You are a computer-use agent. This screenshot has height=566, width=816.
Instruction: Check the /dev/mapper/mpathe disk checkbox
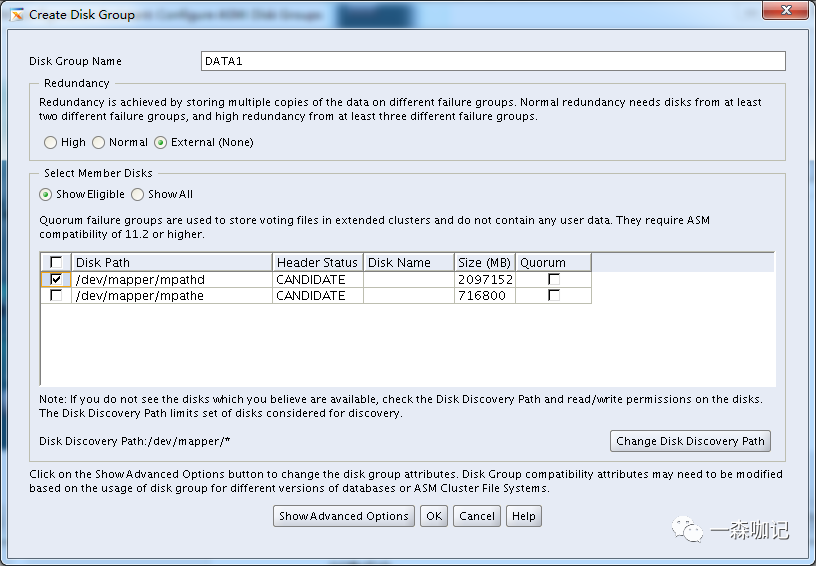(x=56, y=295)
